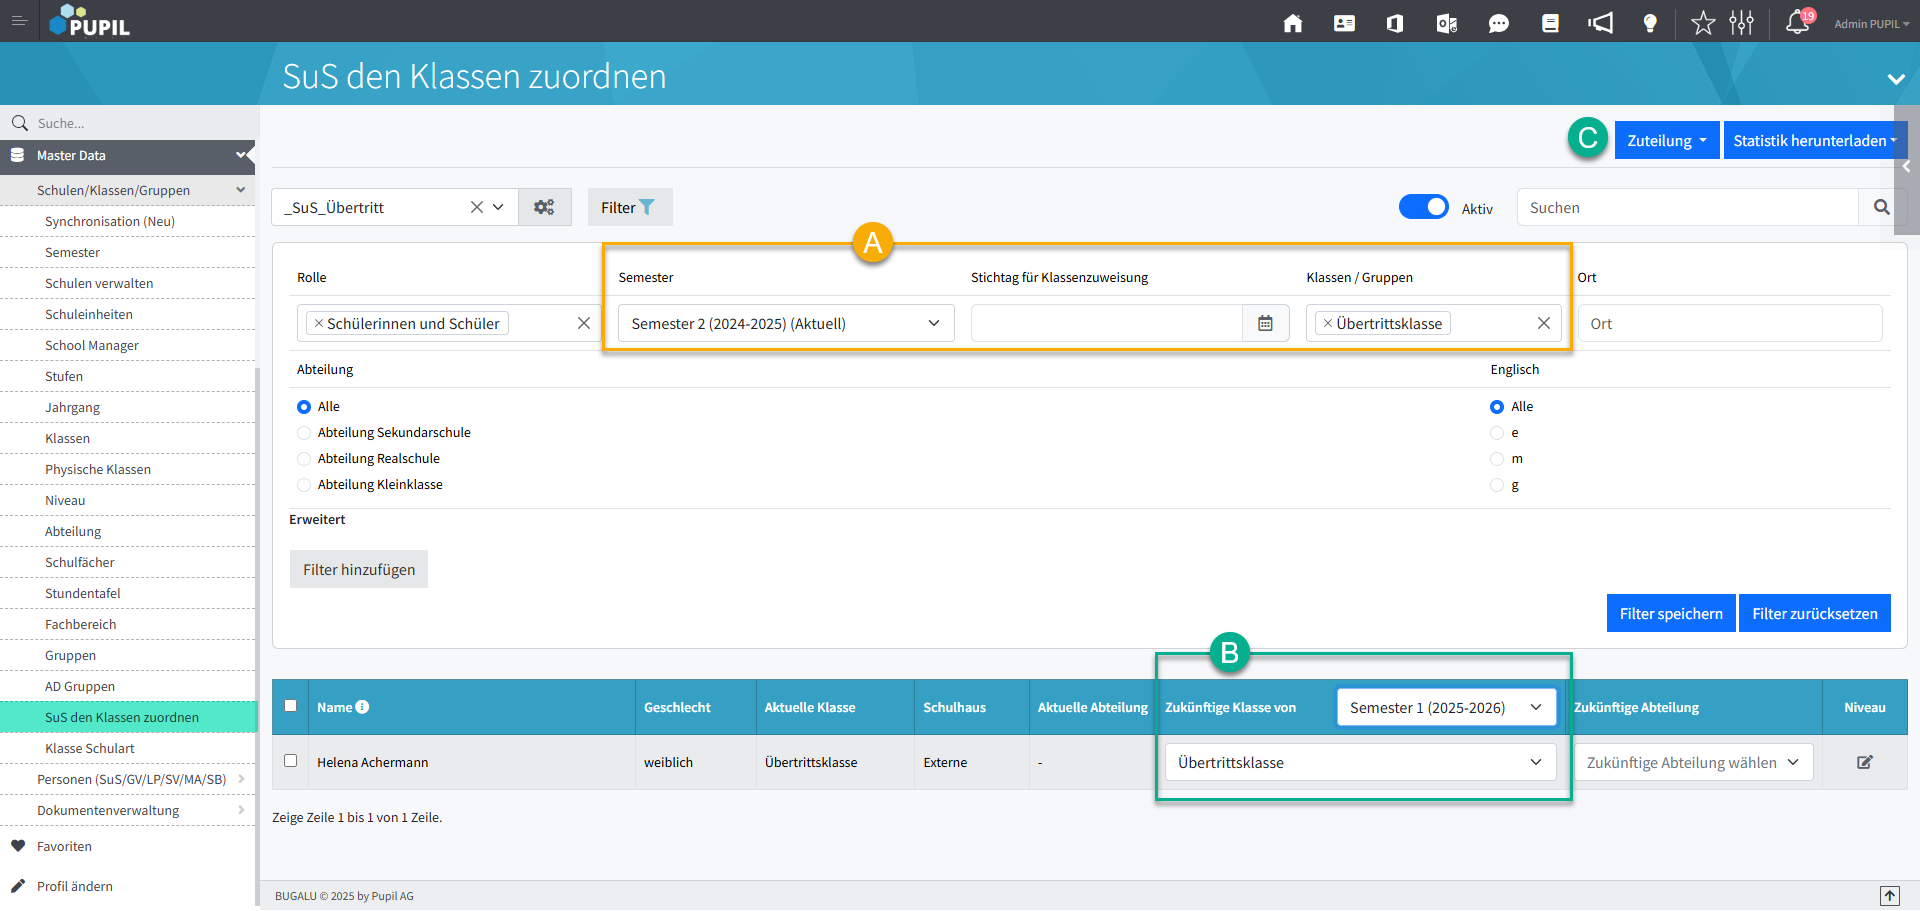Select Alle under Englisch
The image size is (1920, 911).
tap(1497, 407)
